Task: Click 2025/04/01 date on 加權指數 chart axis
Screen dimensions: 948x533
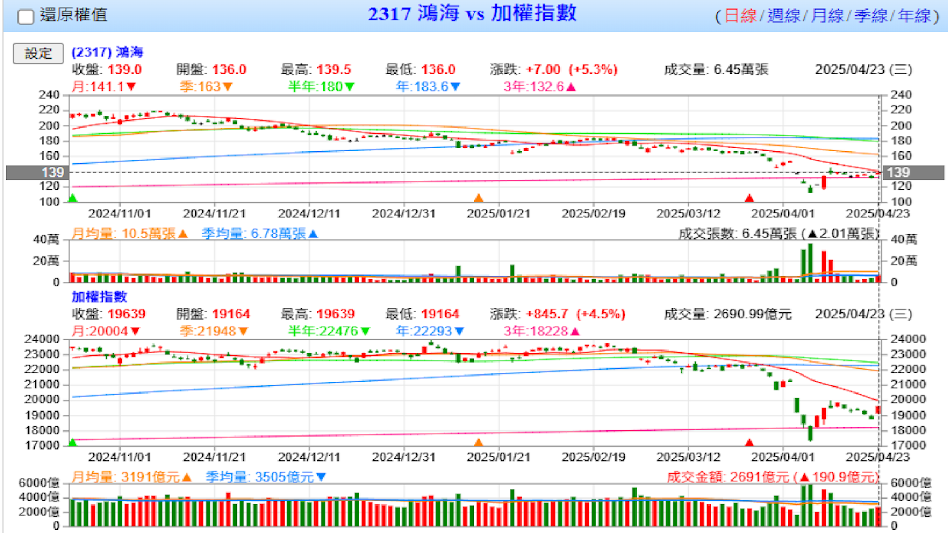Action: click(782, 457)
